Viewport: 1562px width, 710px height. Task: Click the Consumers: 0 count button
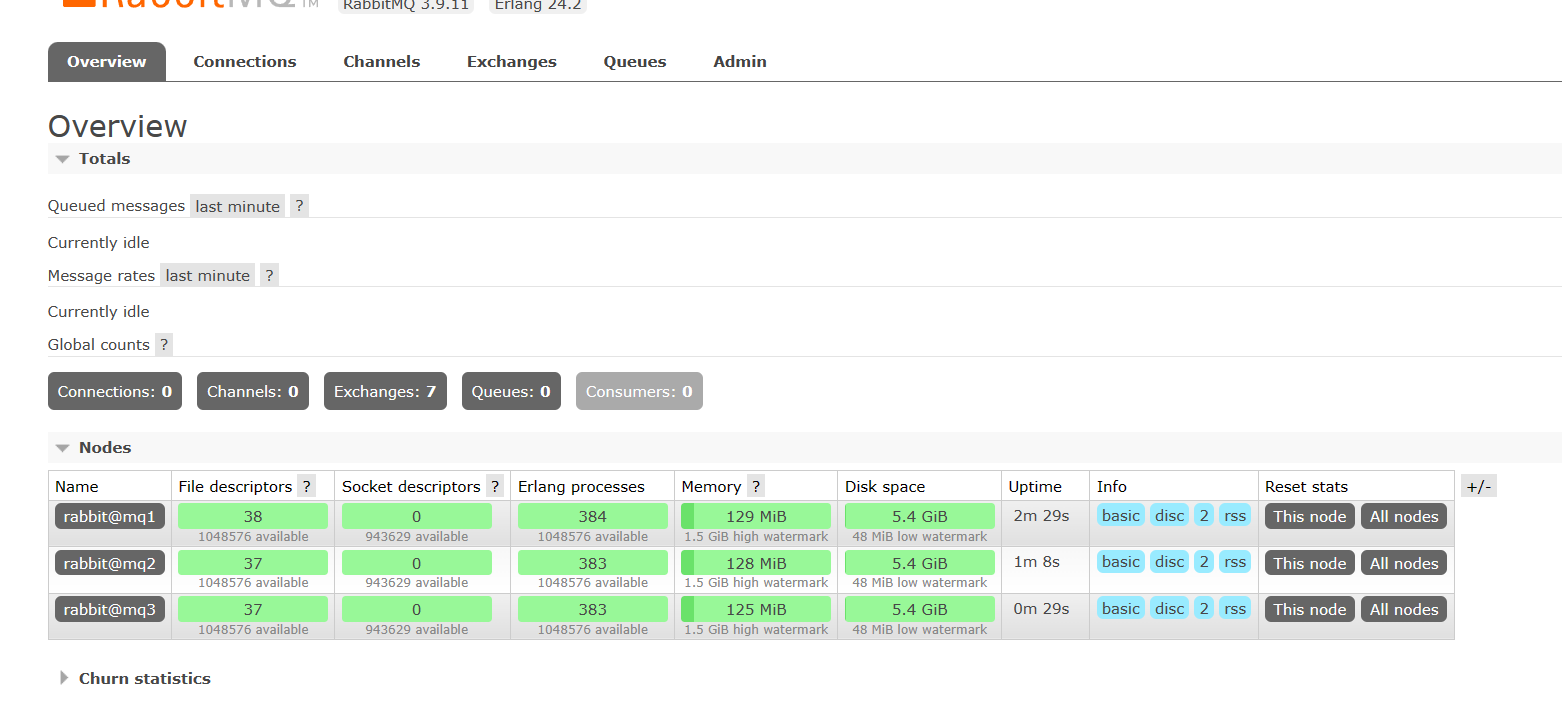point(639,391)
